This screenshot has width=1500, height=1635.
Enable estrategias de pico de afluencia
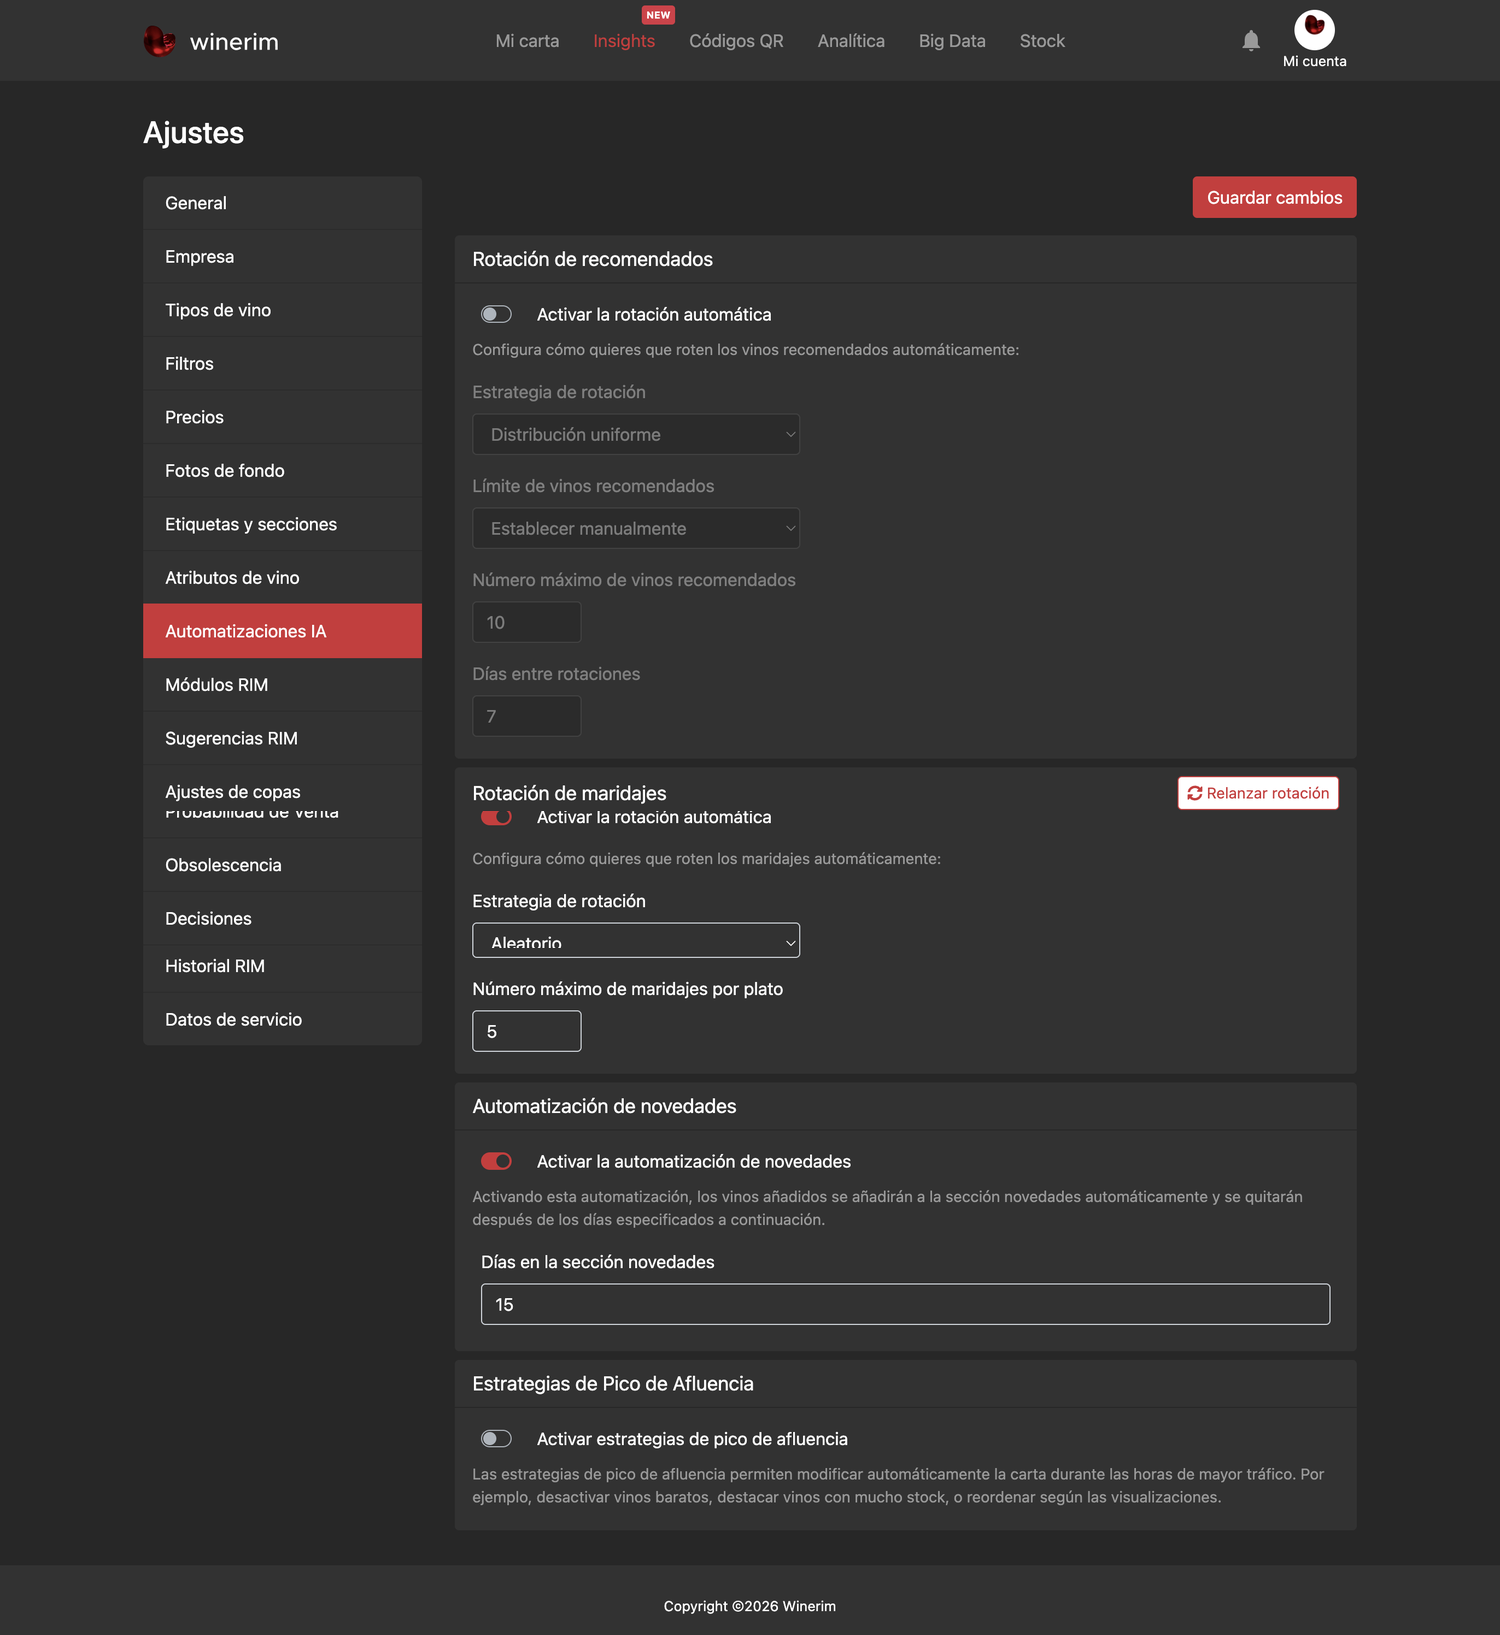pos(496,1439)
